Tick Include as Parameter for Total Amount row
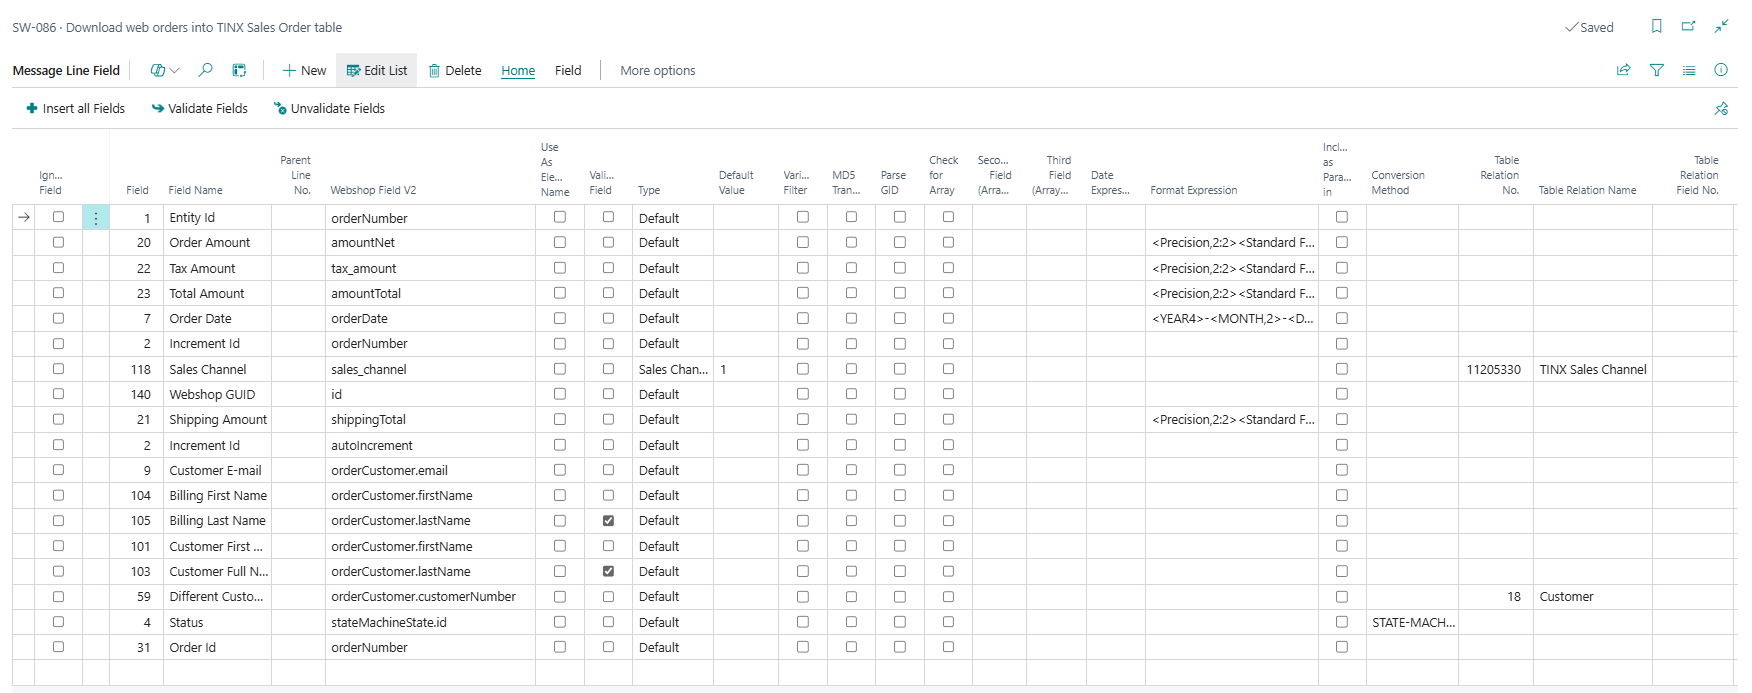The width and height of the screenshot is (1752, 693). (x=1342, y=293)
